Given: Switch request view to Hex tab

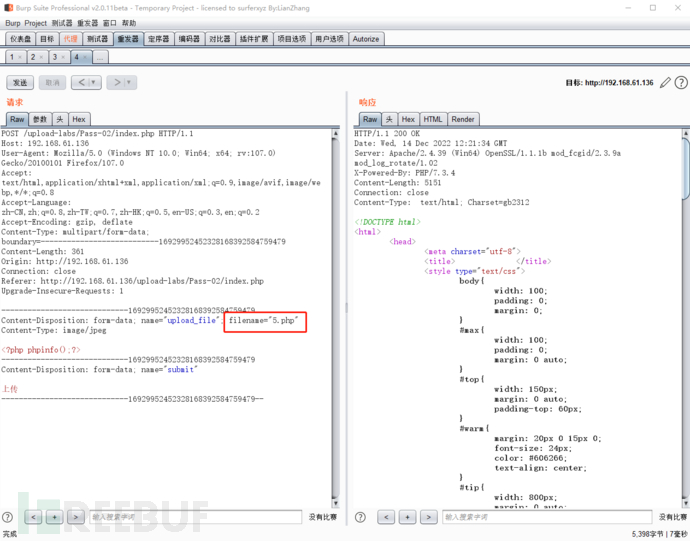Looking at the screenshot, I should pyautogui.click(x=79, y=119).
